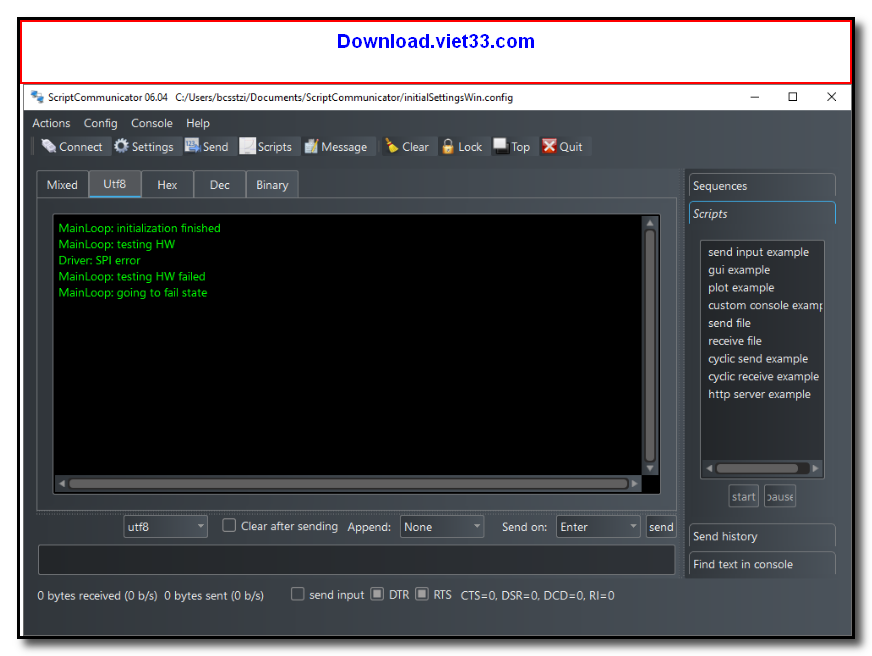
Task: Open the Send on dropdown showing Enter
Action: coord(598,526)
